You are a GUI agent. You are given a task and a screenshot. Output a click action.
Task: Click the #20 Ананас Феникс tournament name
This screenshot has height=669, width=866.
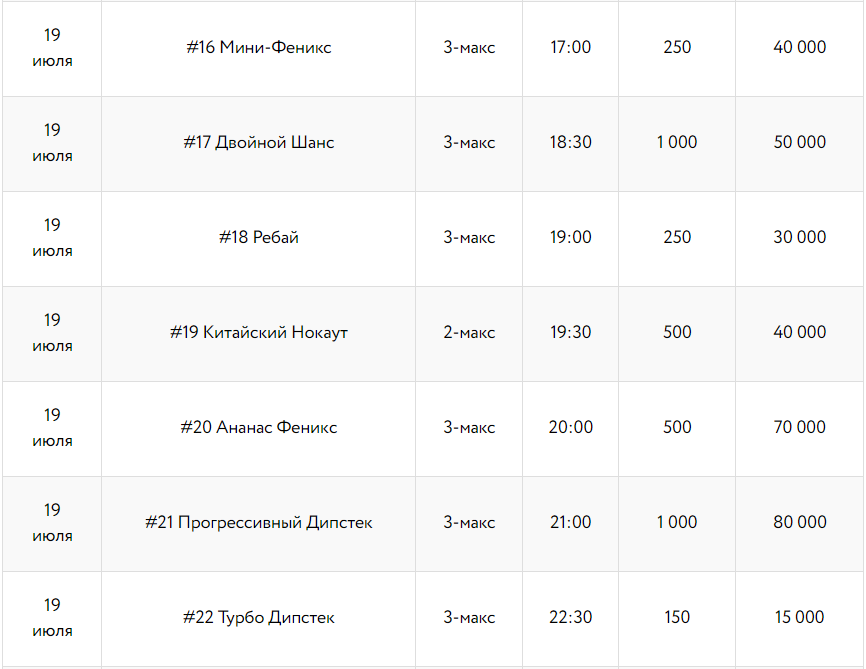[x=259, y=427]
